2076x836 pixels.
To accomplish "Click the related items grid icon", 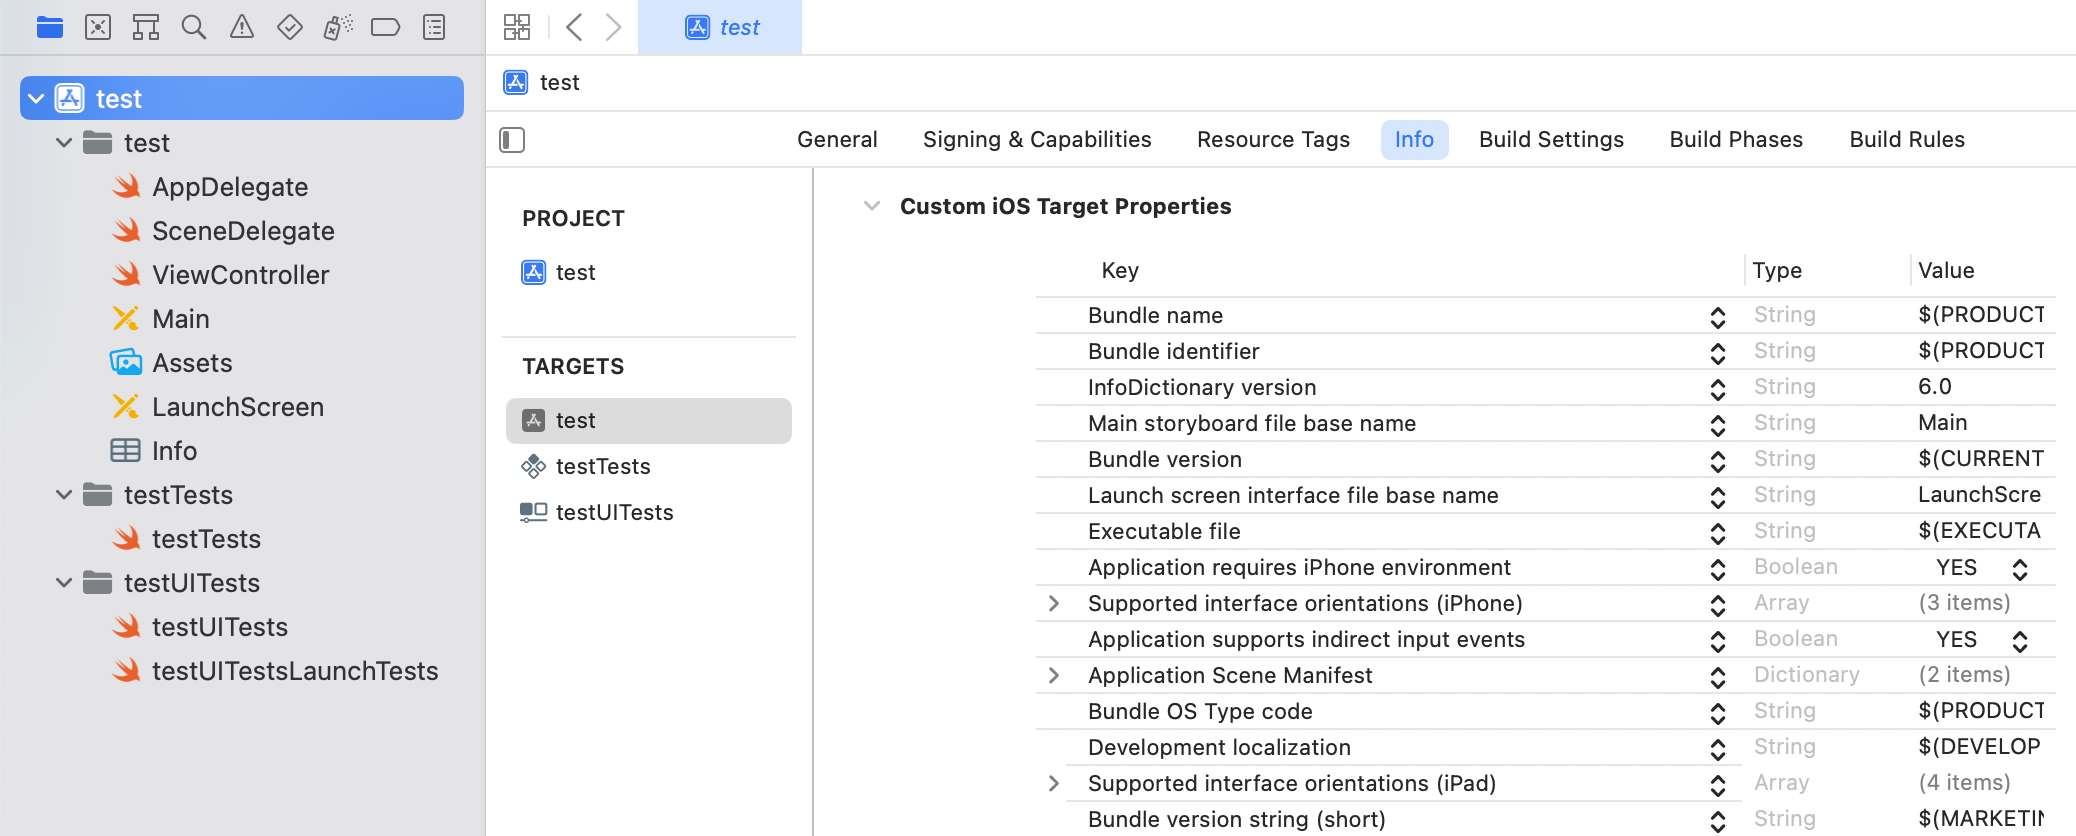I will click(x=517, y=27).
